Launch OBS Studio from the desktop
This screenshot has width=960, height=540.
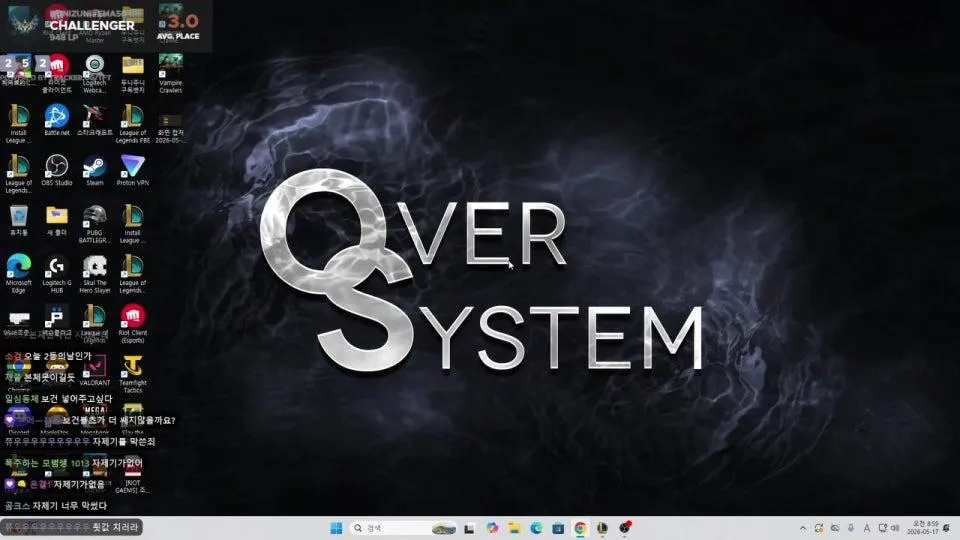56,170
